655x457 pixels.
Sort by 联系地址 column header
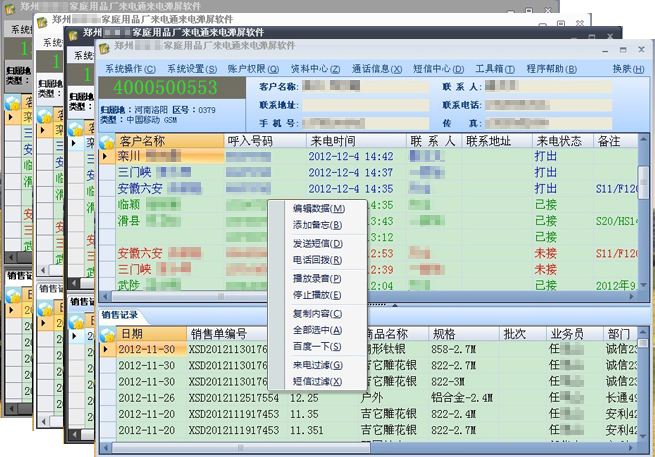pyautogui.click(x=497, y=141)
